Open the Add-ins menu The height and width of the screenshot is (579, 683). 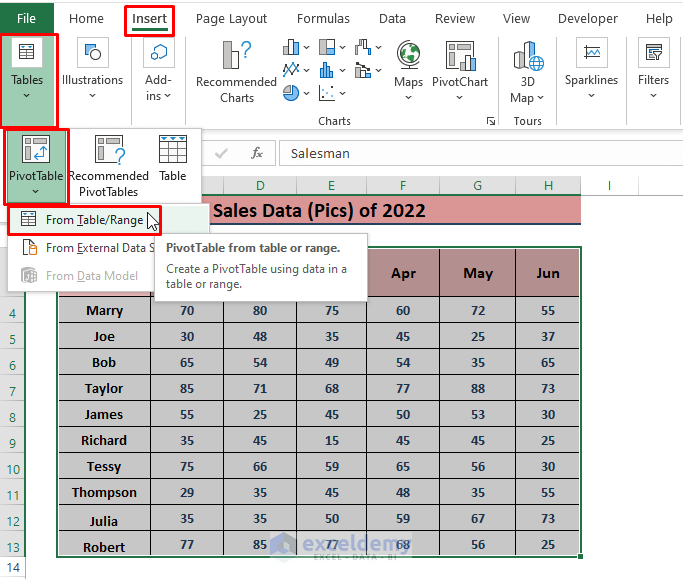[x=159, y=70]
